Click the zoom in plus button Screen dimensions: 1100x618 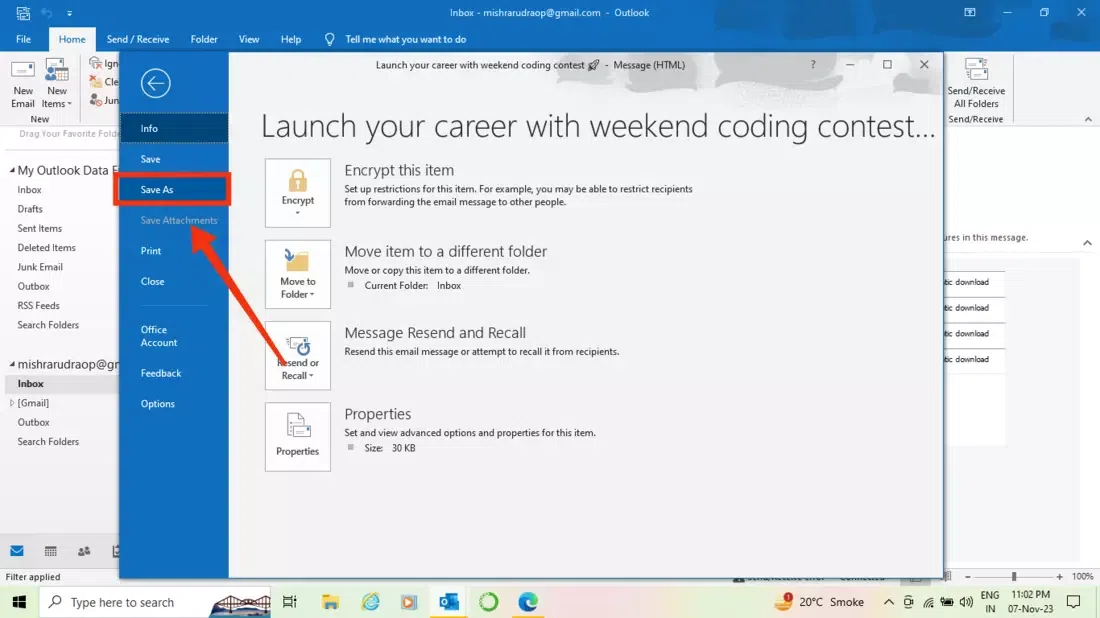pos(1059,577)
